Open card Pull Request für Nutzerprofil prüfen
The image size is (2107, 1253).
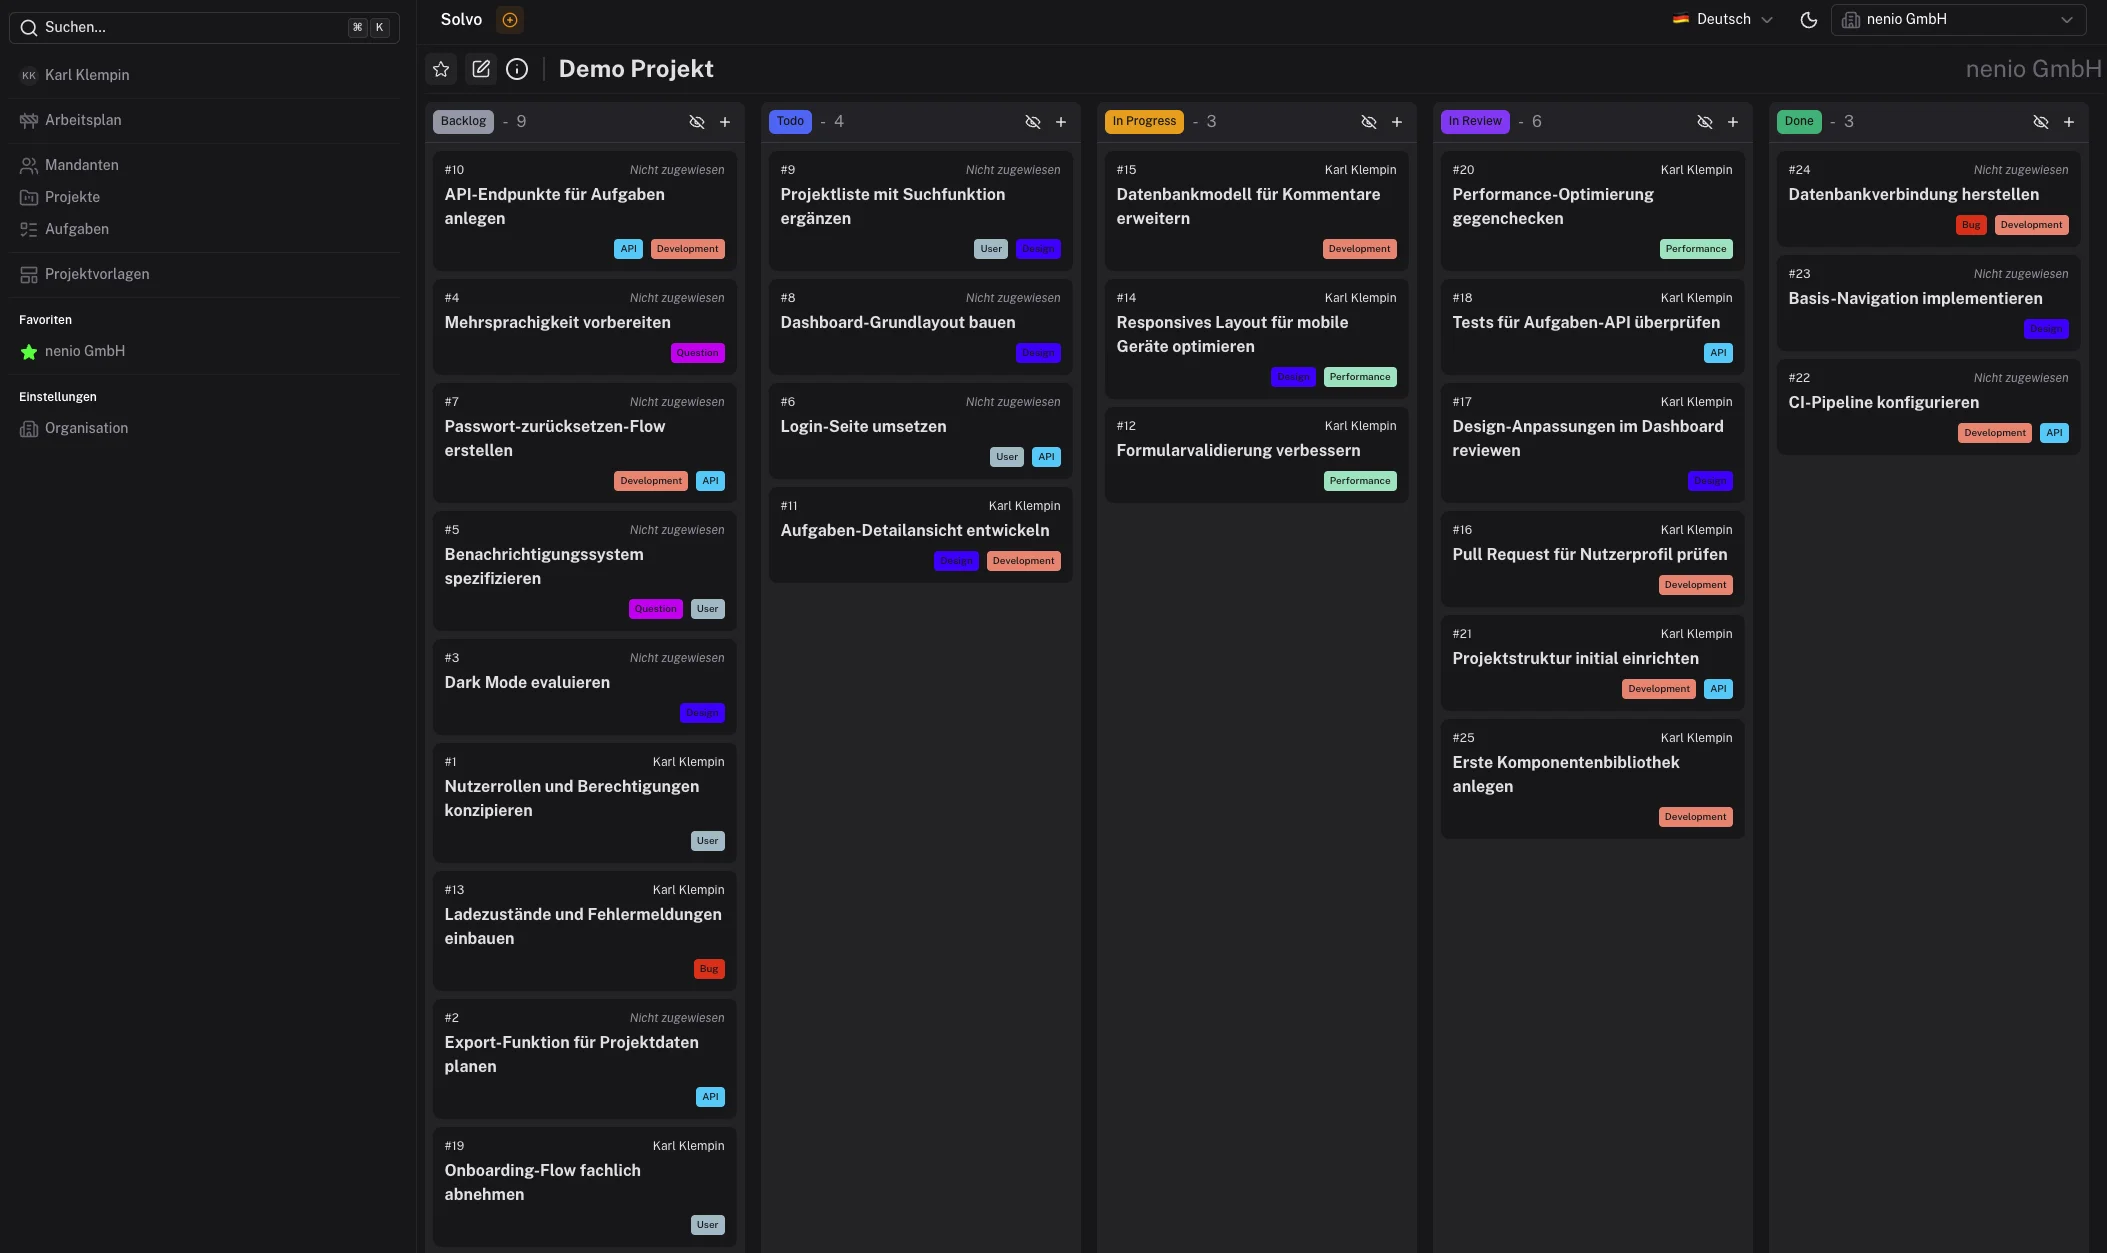(1592, 558)
